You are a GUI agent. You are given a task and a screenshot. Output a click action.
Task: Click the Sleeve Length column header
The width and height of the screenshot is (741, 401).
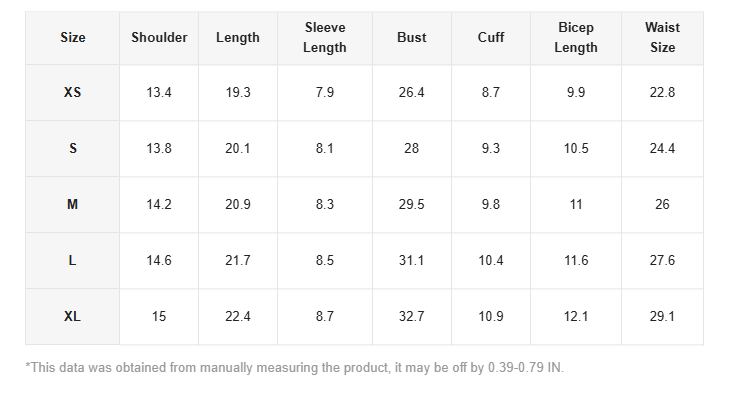(325, 38)
